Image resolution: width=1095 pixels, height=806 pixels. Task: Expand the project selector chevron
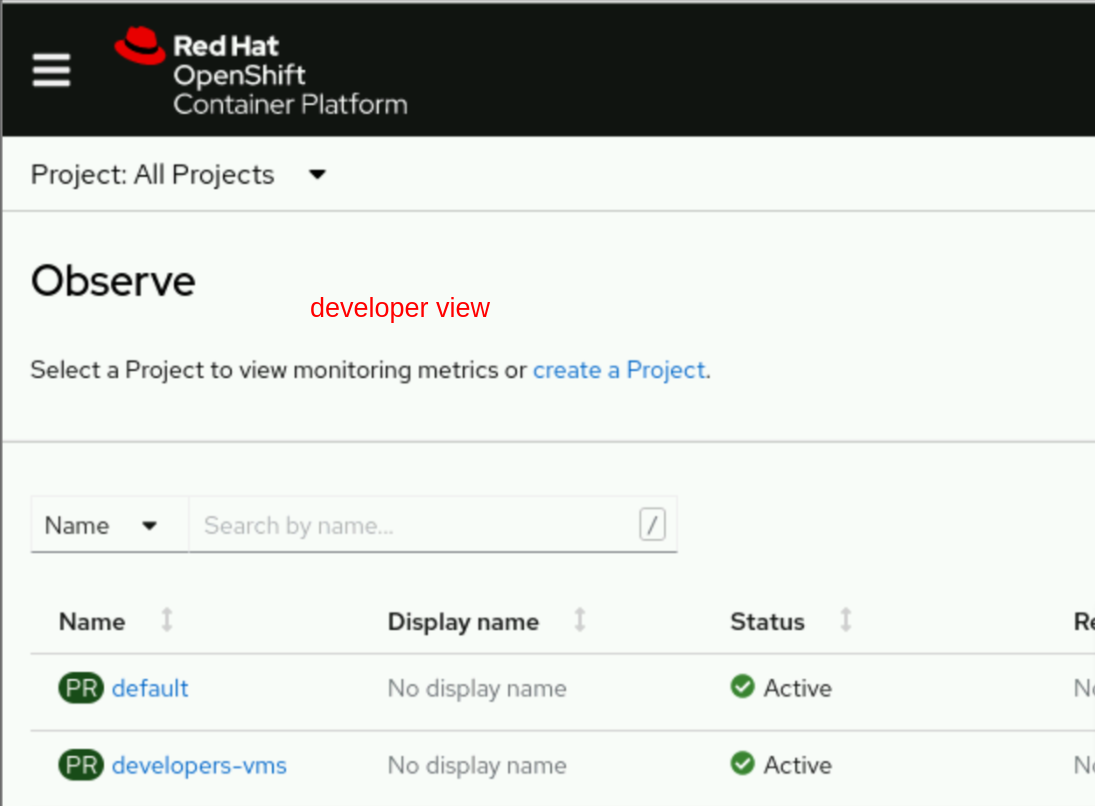click(316, 174)
